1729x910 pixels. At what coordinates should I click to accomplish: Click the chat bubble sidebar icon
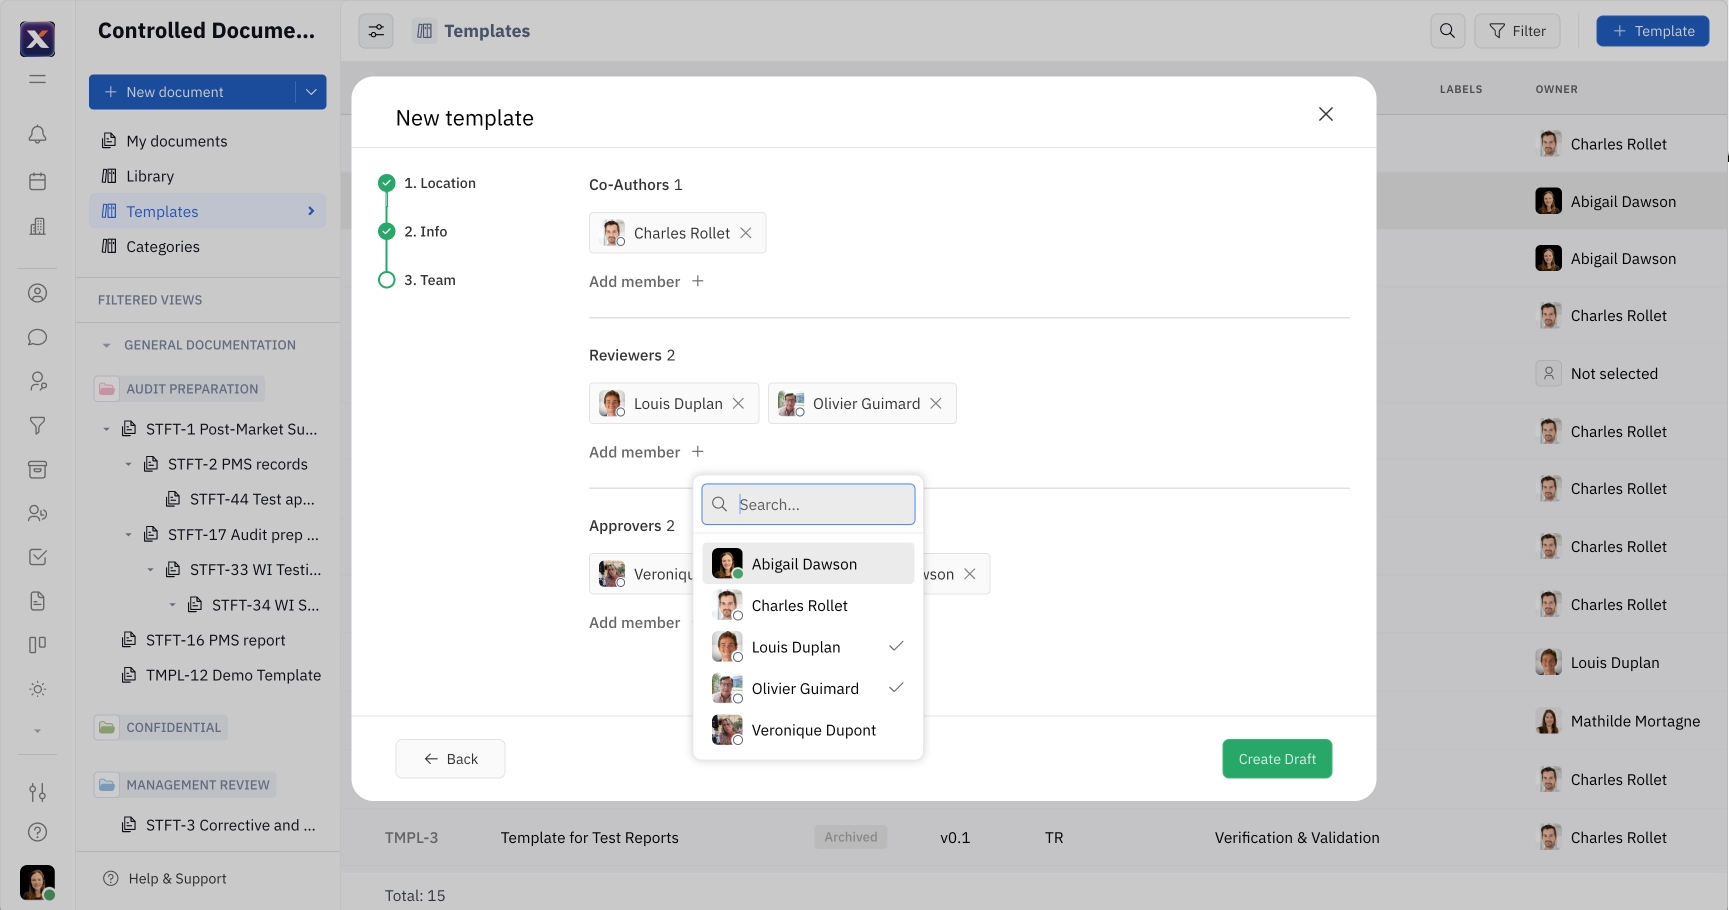coord(37,337)
